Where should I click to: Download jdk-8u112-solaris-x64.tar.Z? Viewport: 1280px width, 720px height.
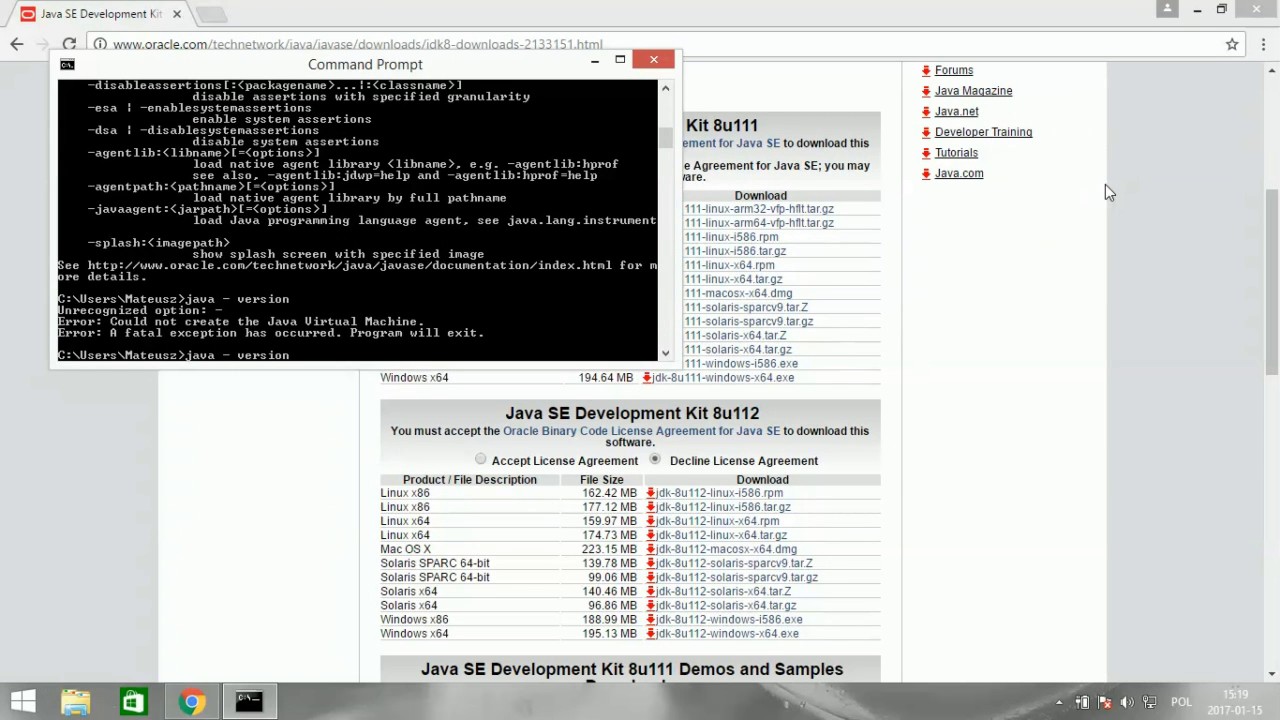(x=724, y=591)
